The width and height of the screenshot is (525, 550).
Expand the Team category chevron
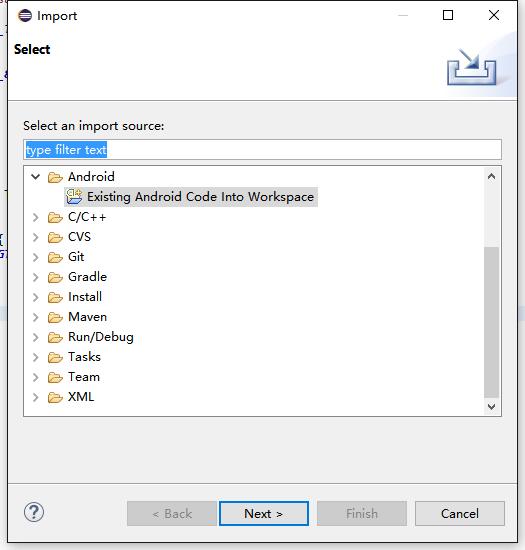[x=35, y=377]
